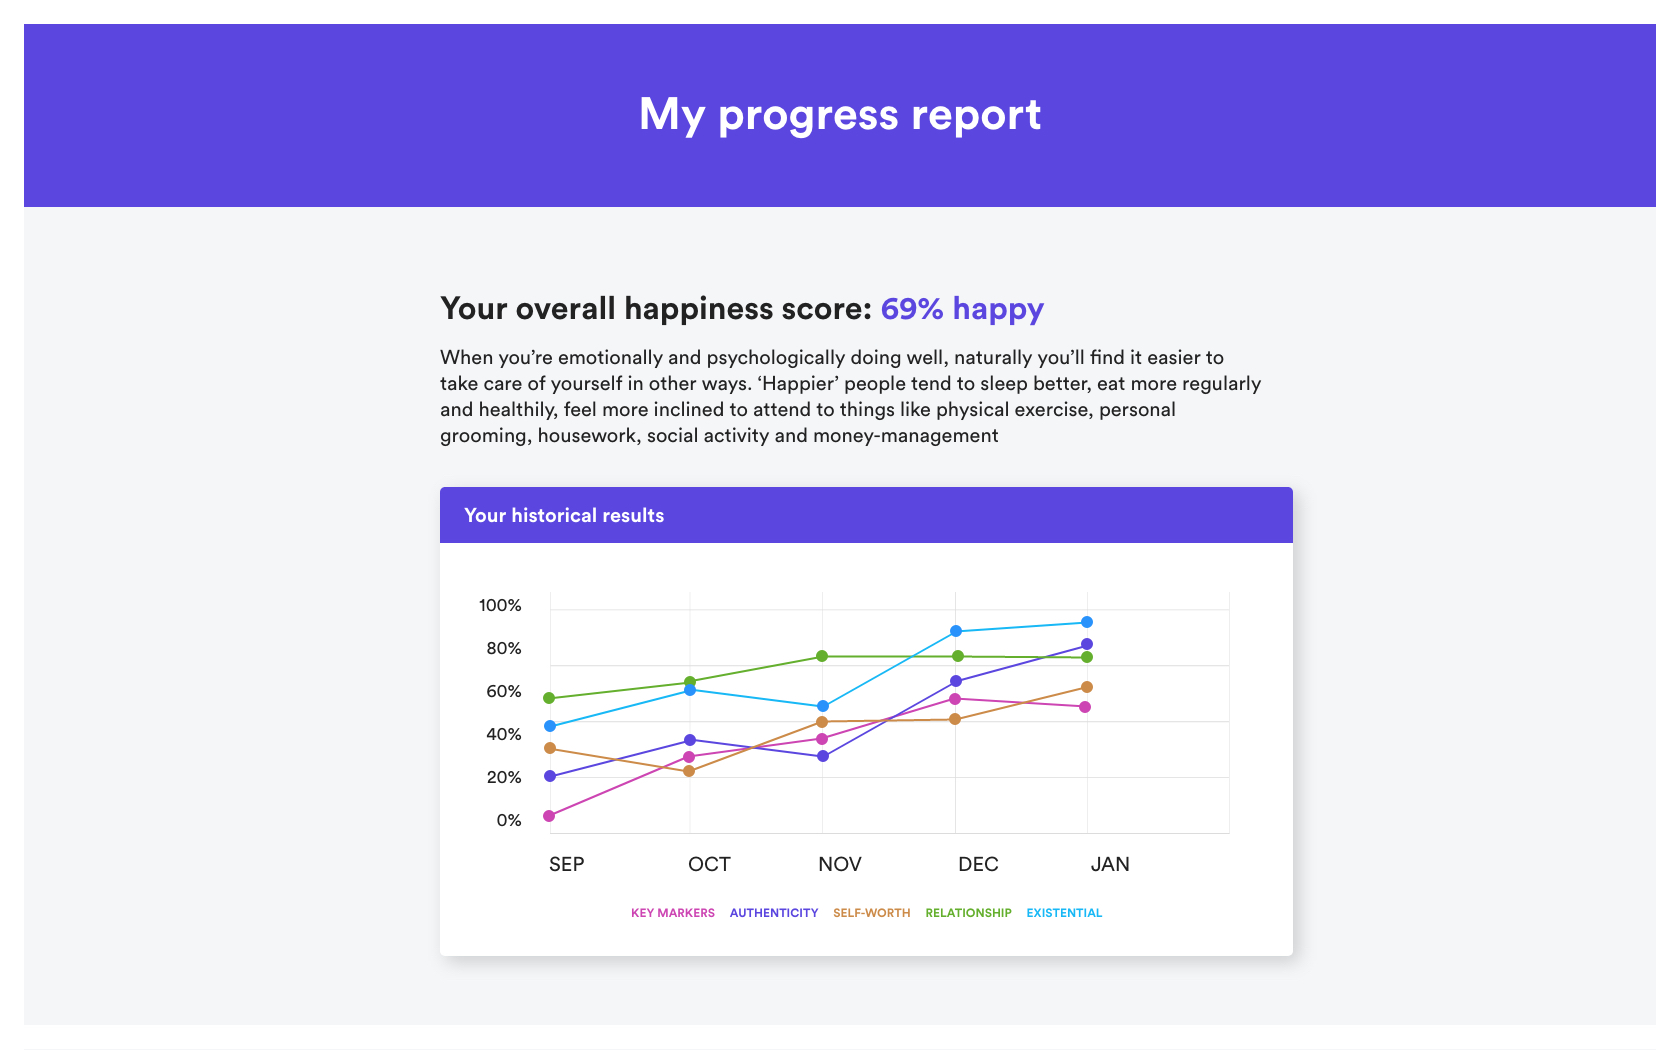Toggle the KEY MARKERS legend item
The image size is (1680, 1050).
tap(672, 913)
